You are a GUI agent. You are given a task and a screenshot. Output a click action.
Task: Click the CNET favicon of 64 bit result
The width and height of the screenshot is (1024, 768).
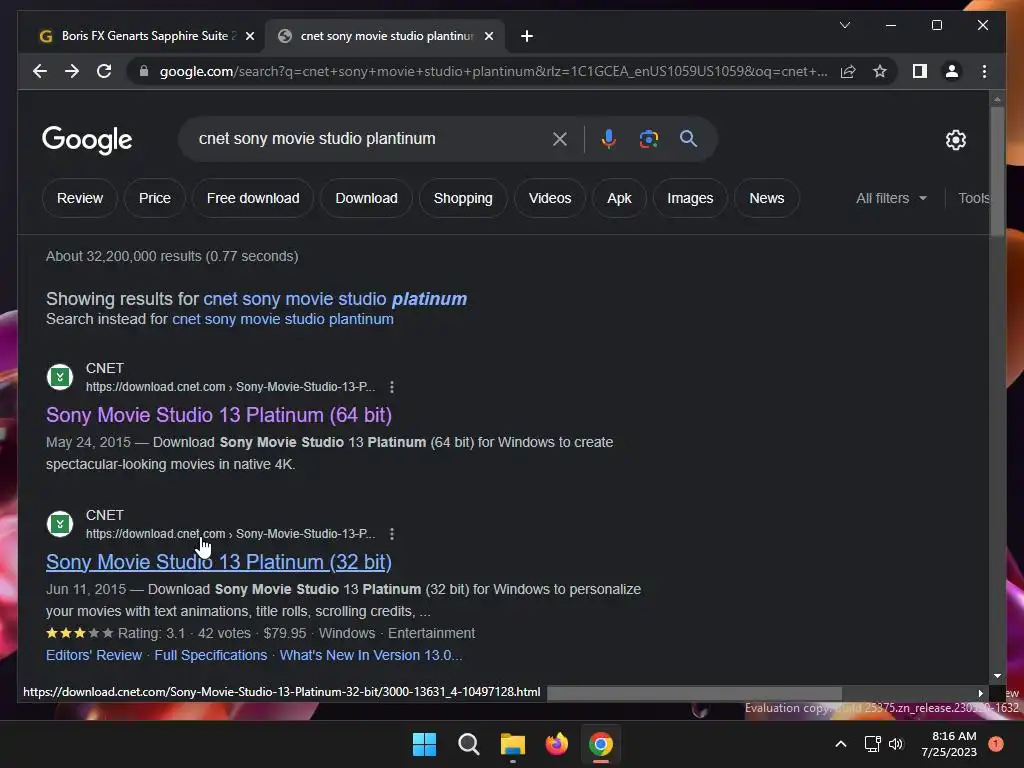pos(60,377)
